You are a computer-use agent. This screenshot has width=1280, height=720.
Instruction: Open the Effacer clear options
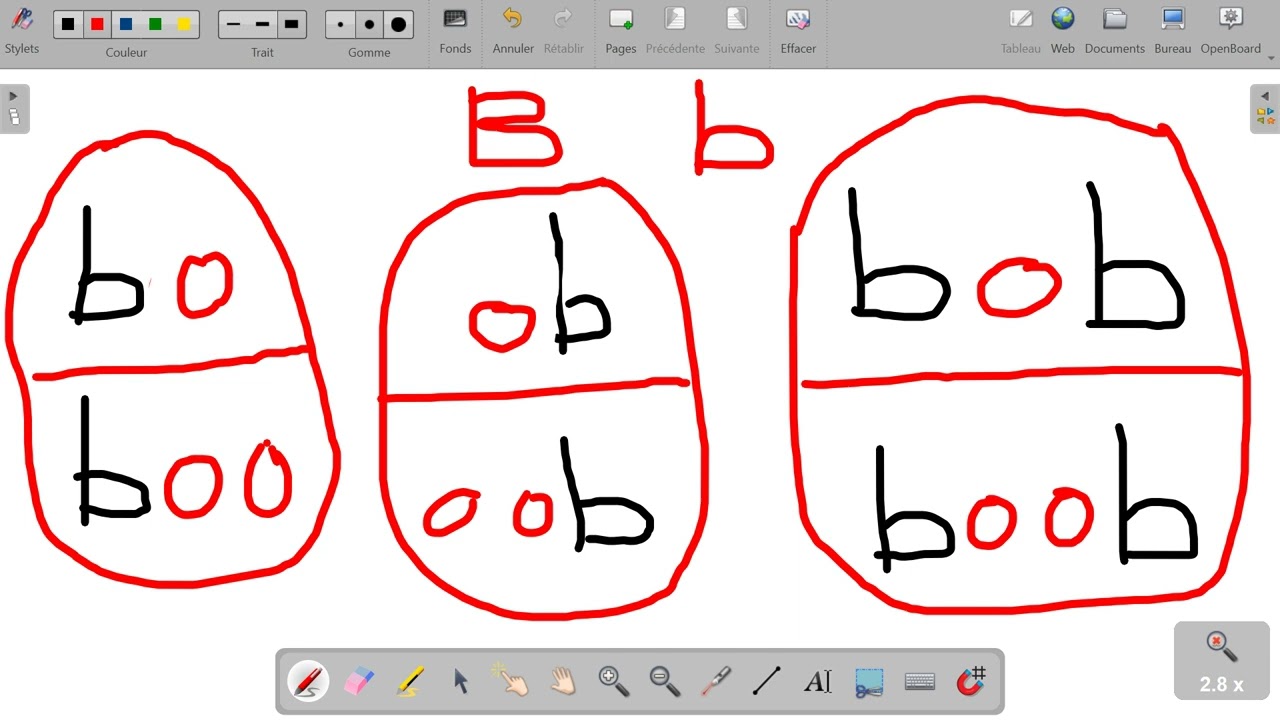click(x=798, y=30)
